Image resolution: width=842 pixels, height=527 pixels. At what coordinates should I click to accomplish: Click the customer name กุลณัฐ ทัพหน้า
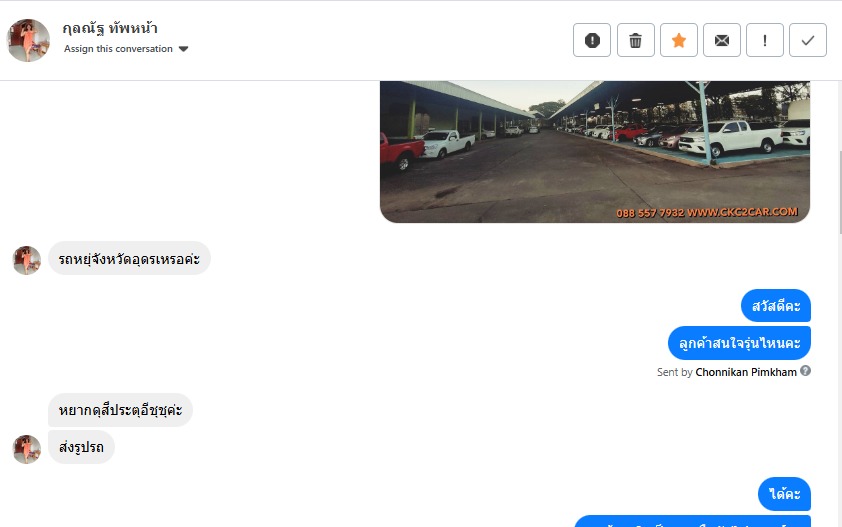pos(110,28)
